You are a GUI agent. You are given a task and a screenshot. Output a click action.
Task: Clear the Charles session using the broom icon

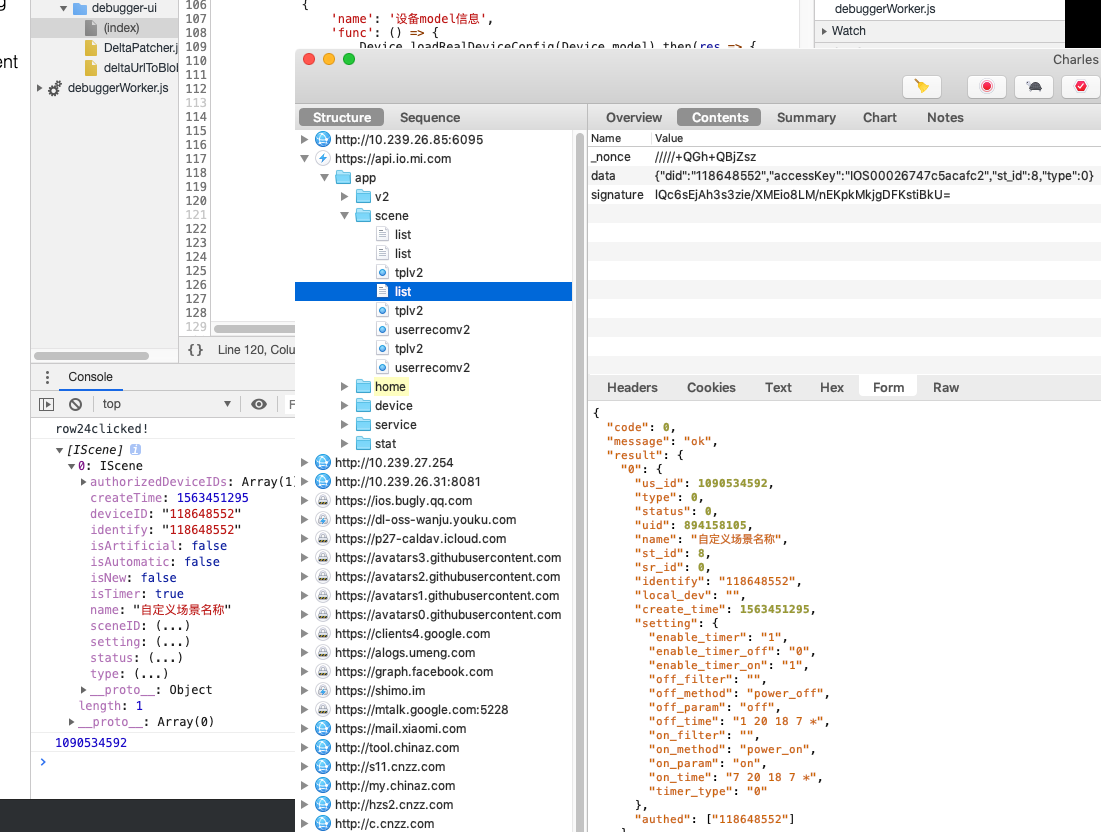[x=921, y=87]
